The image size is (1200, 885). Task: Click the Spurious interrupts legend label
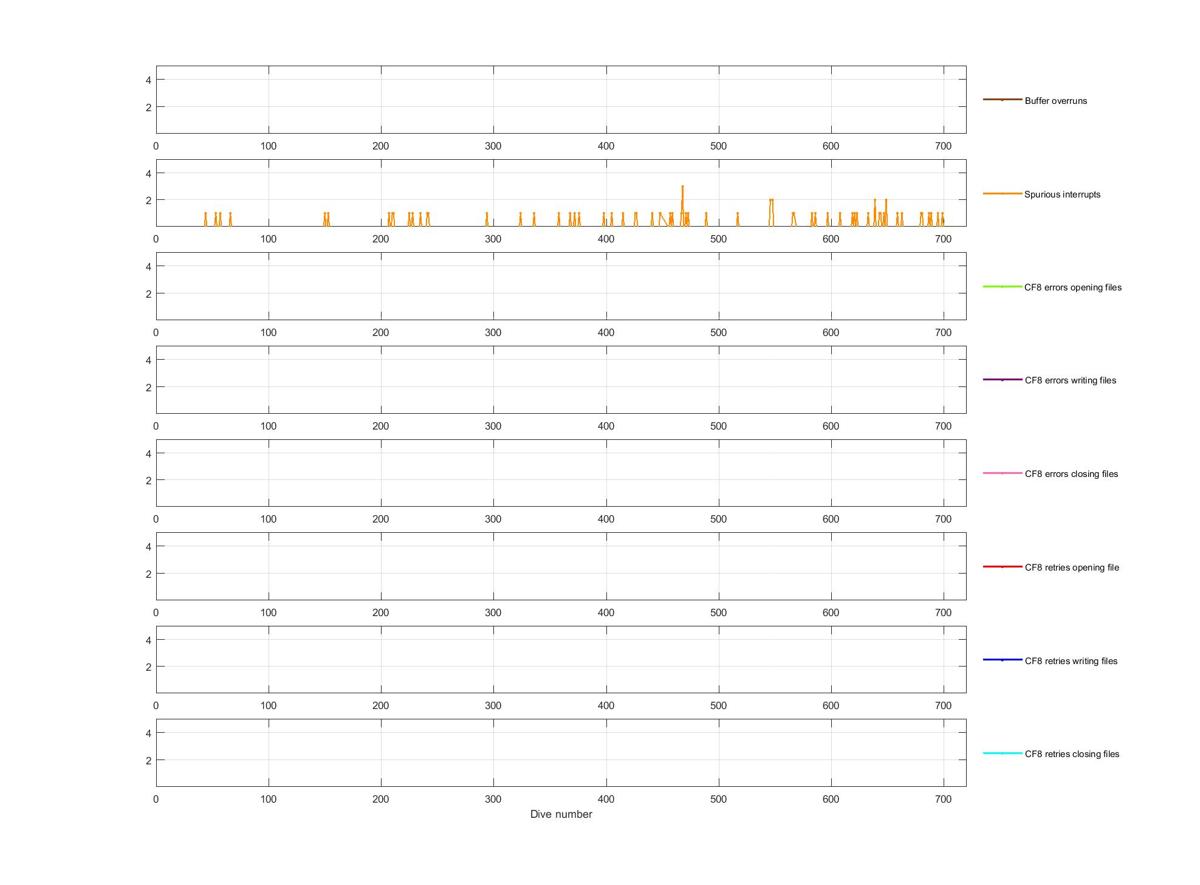click(x=1062, y=194)
